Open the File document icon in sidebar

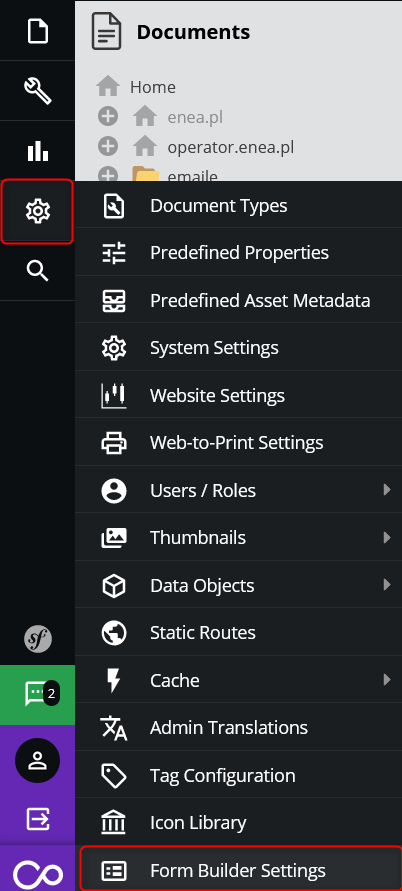38,30
